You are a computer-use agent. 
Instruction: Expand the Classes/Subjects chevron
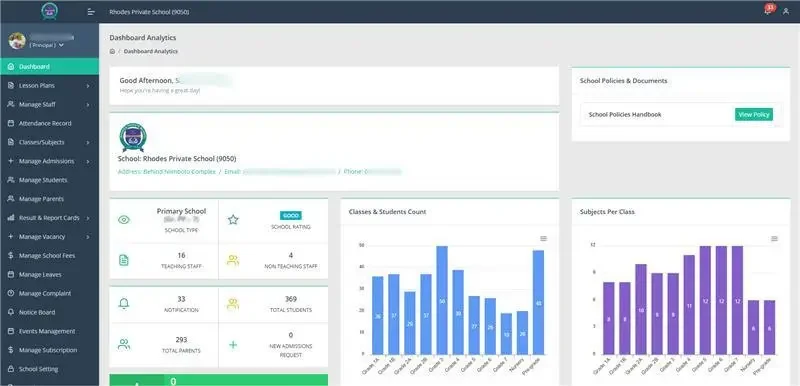(88, 142)
